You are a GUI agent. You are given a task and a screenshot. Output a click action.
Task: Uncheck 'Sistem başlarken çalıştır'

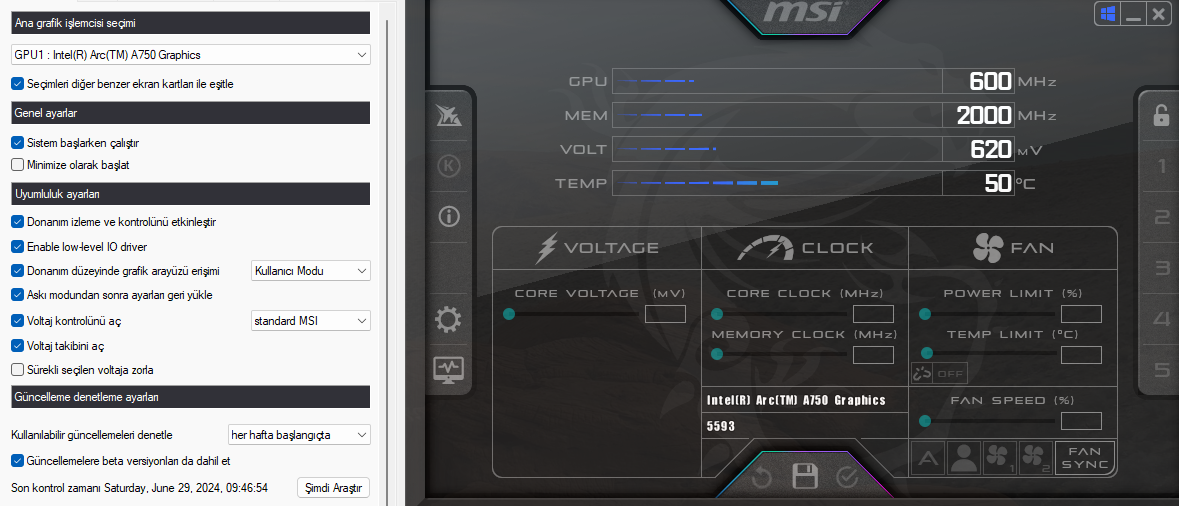(x=17, y=142)
